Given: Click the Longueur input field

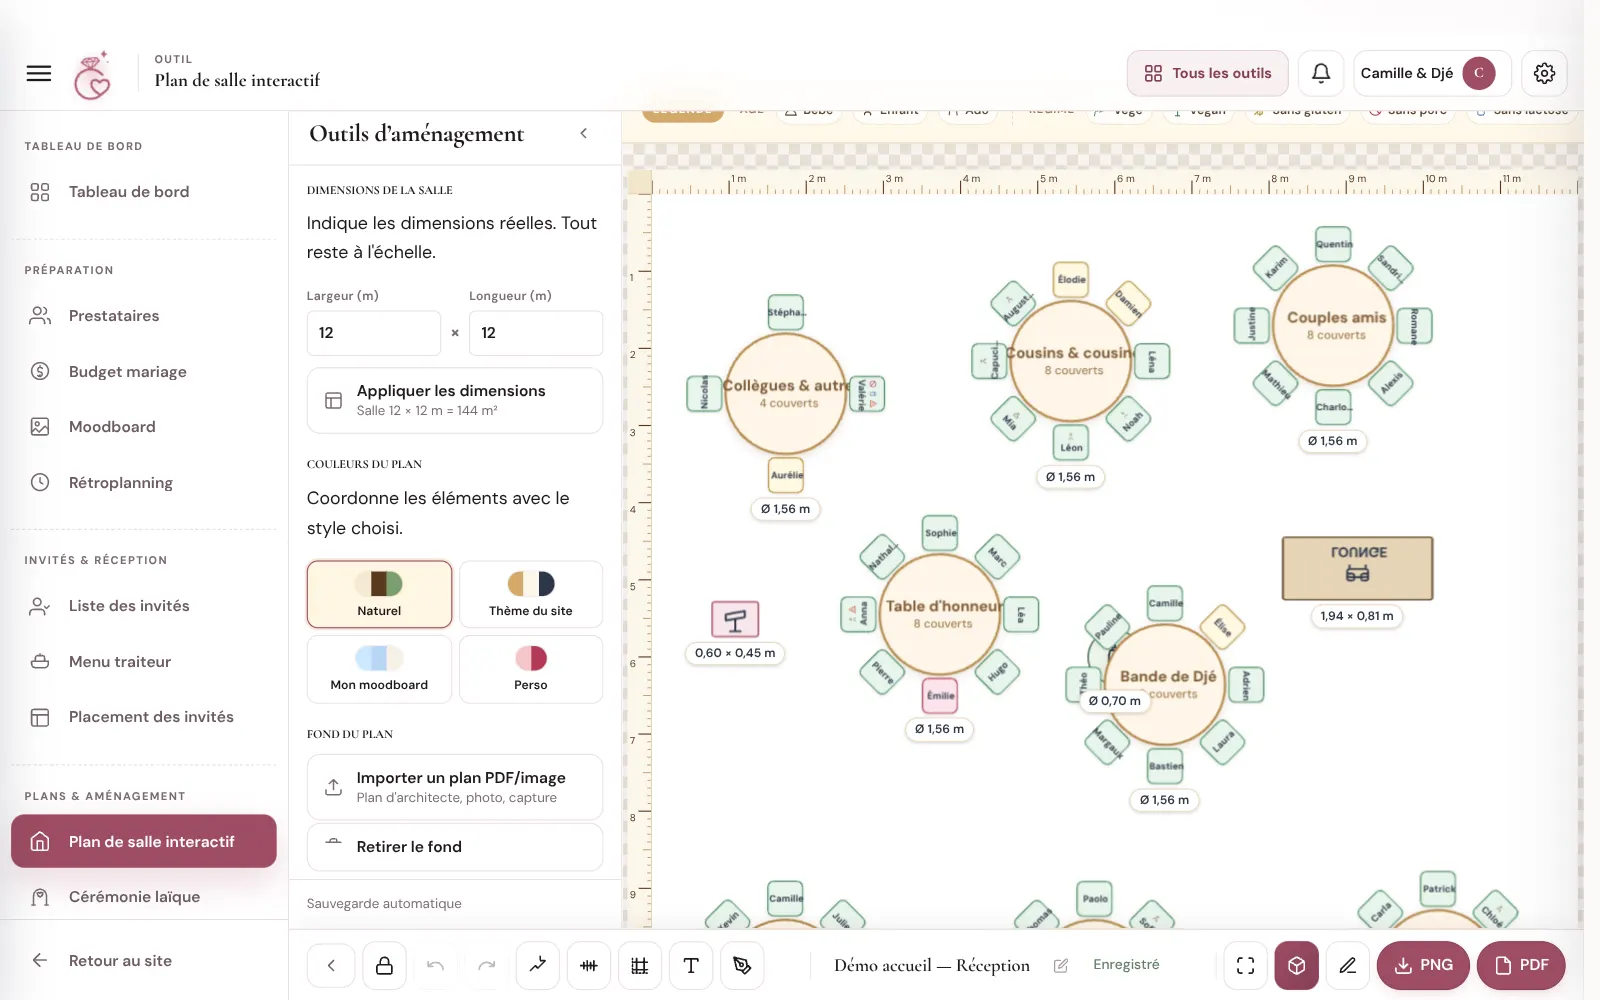Looking at the screenshot, I should (x=536, y=333).
